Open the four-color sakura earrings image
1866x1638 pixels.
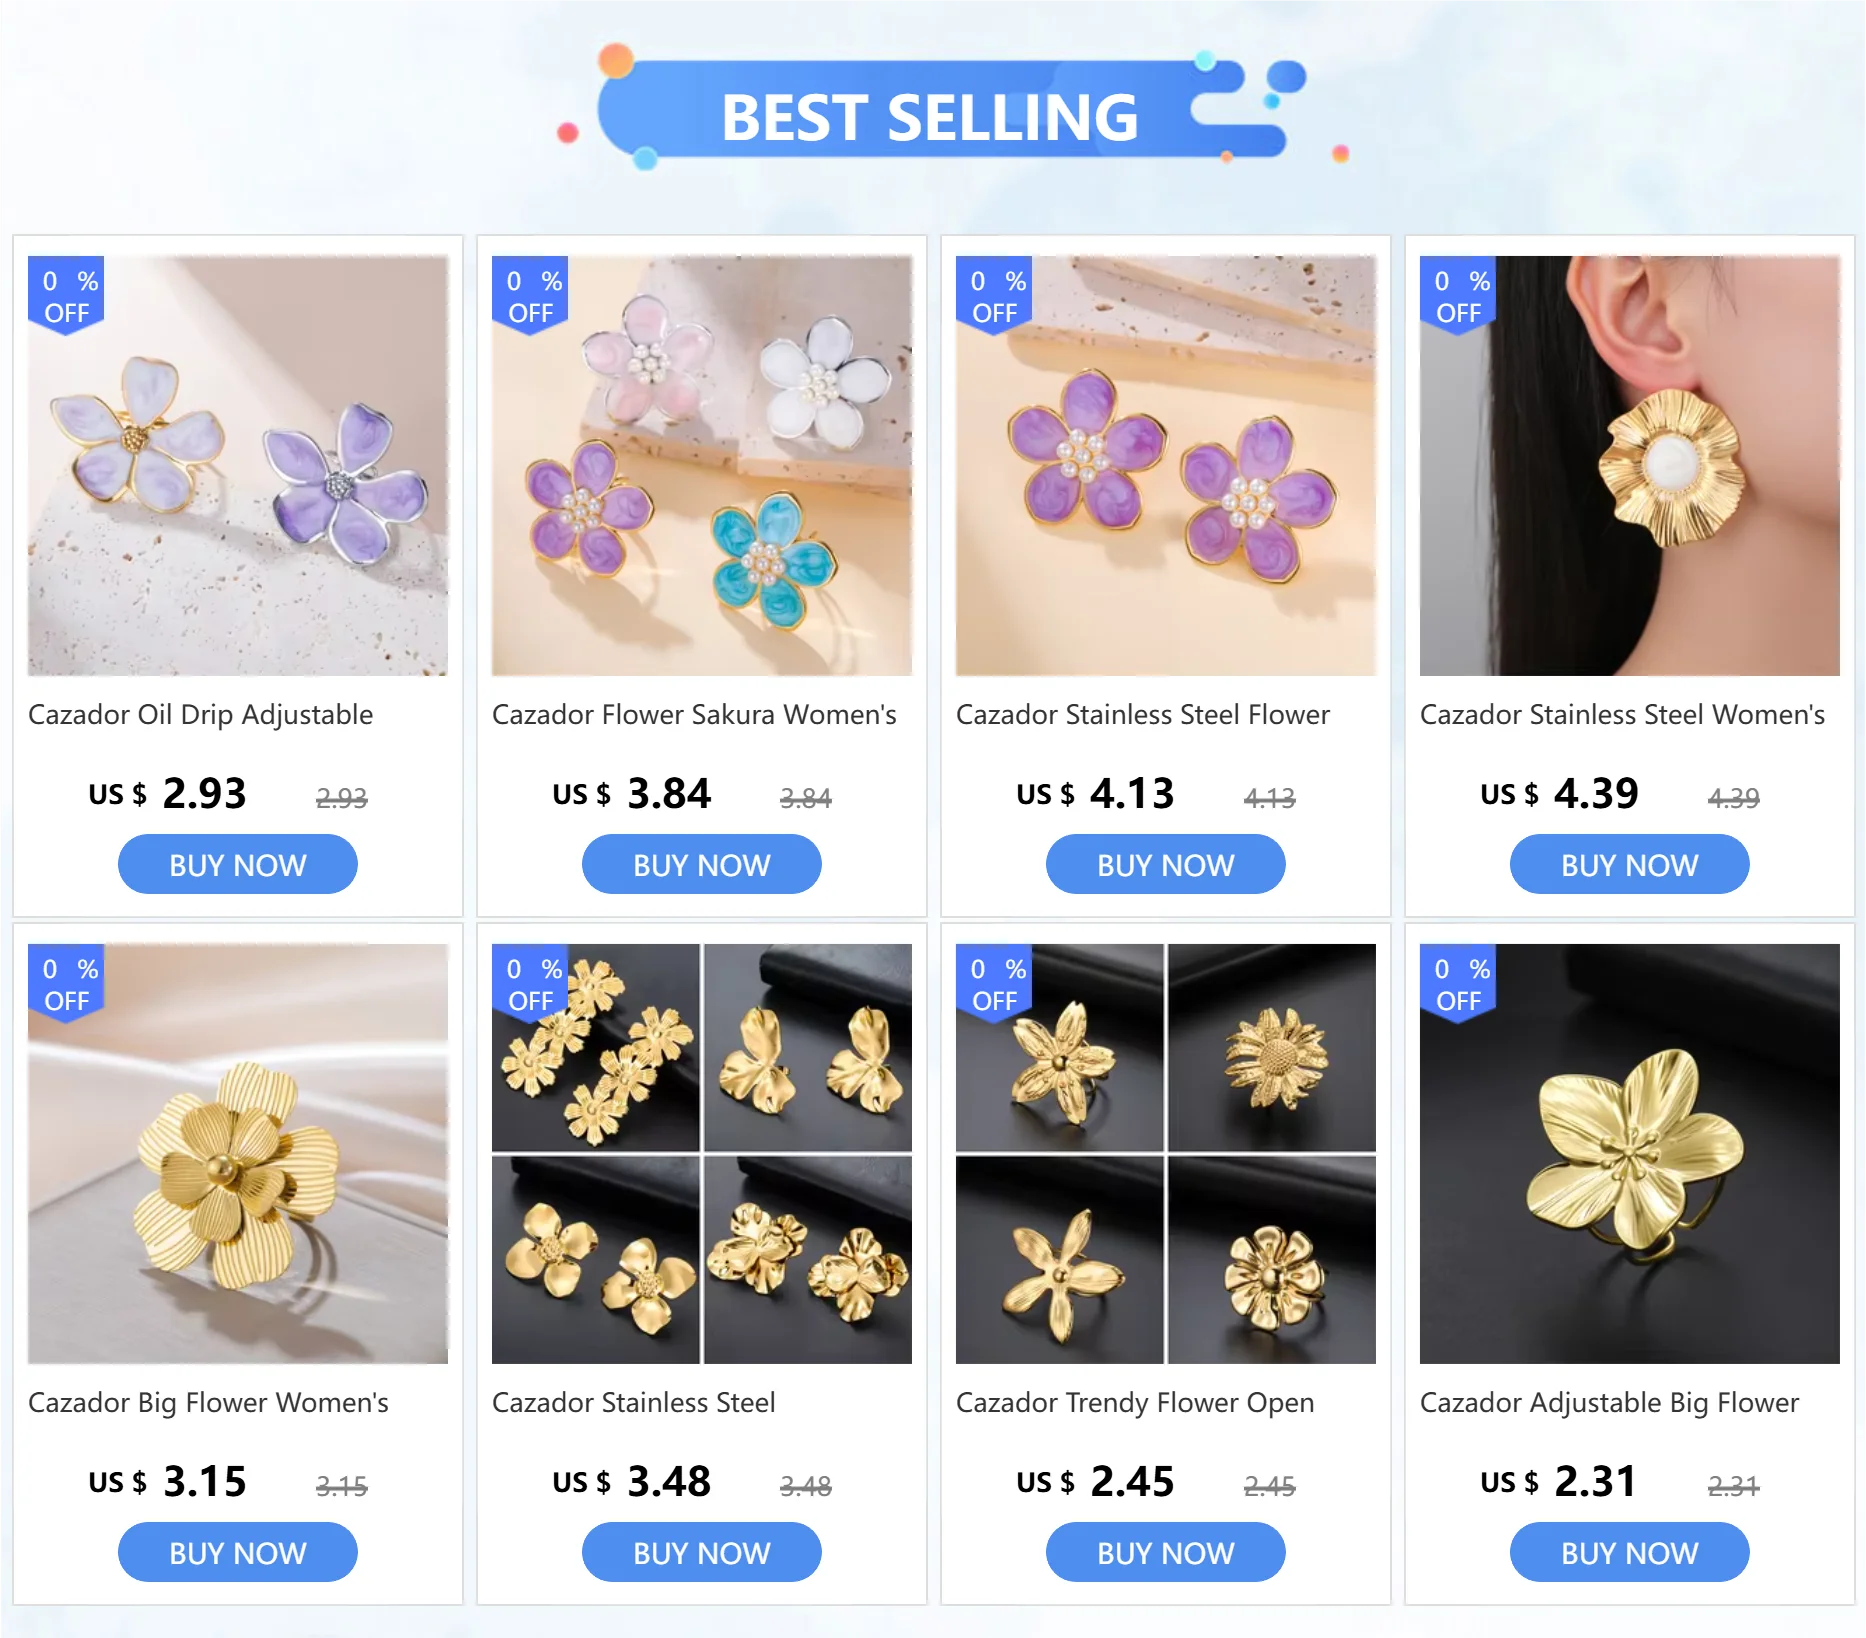[702, 466]
